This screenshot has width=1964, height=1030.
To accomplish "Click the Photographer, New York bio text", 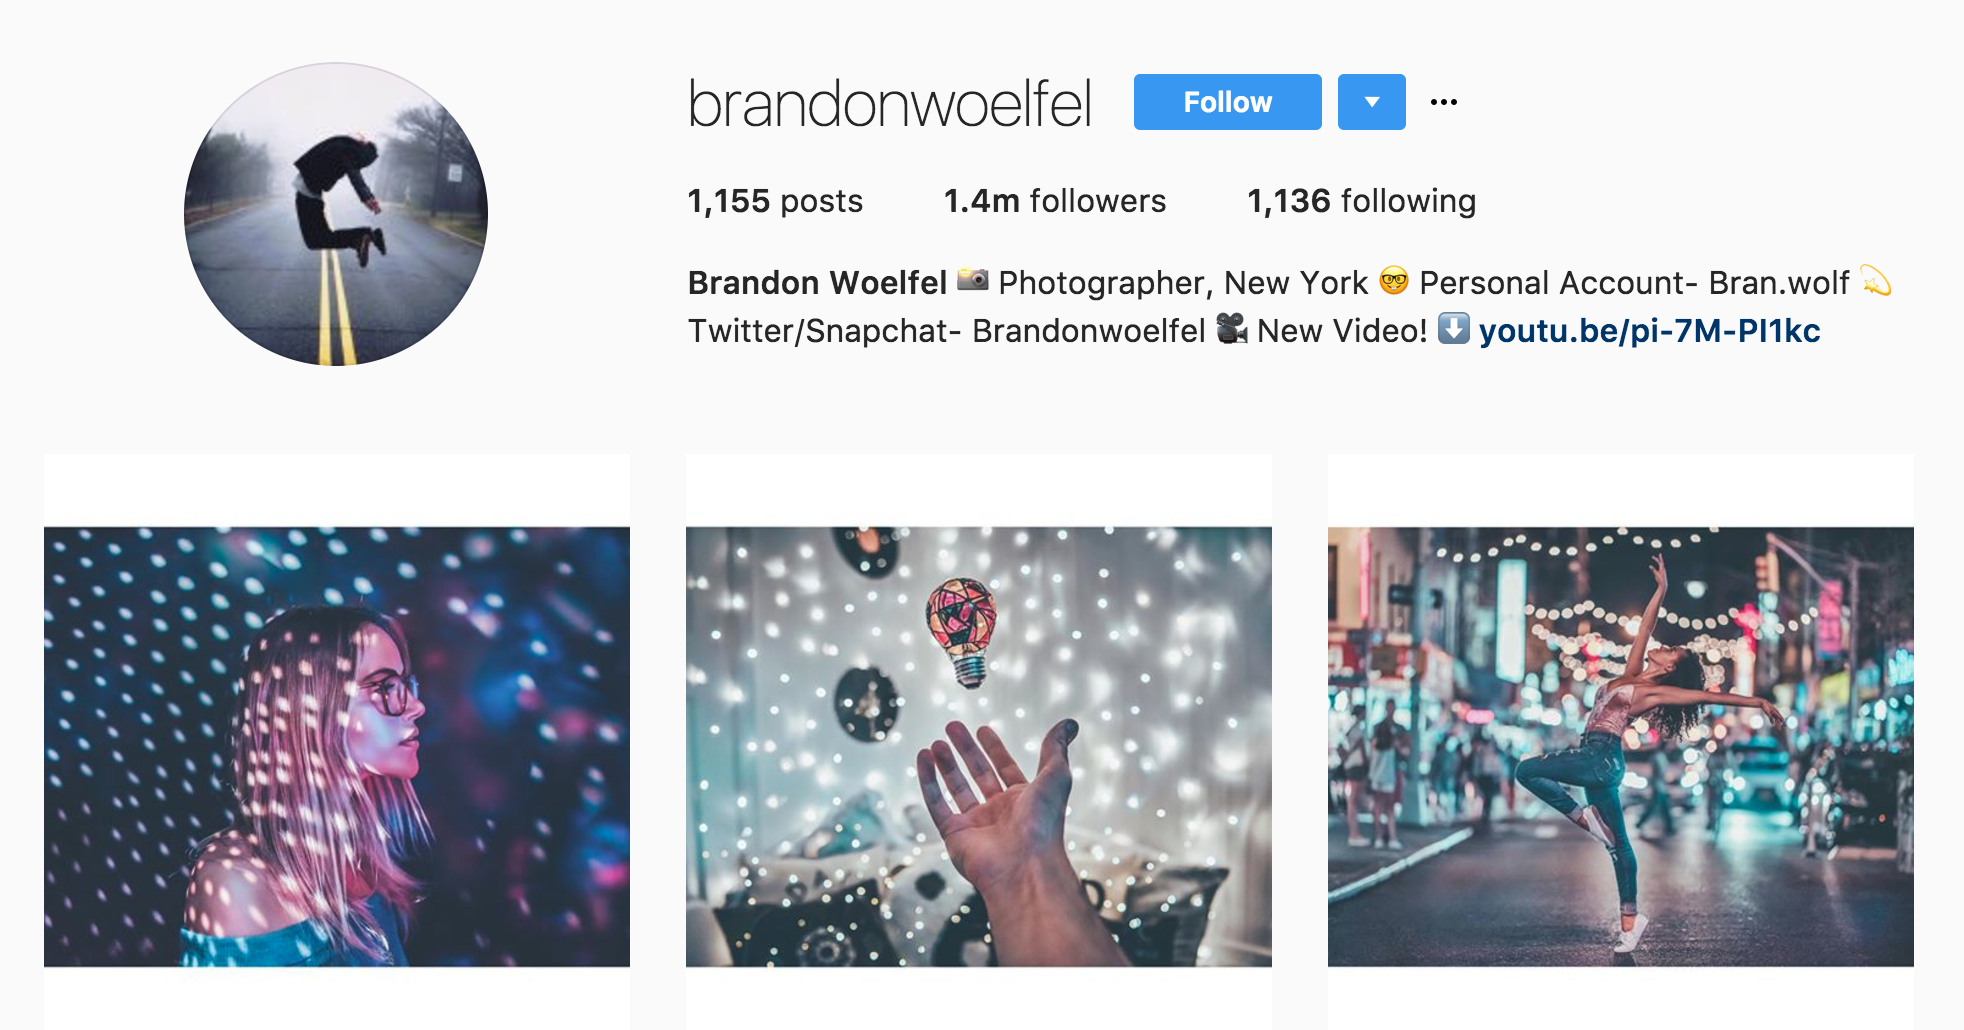I will [1183, 283].
